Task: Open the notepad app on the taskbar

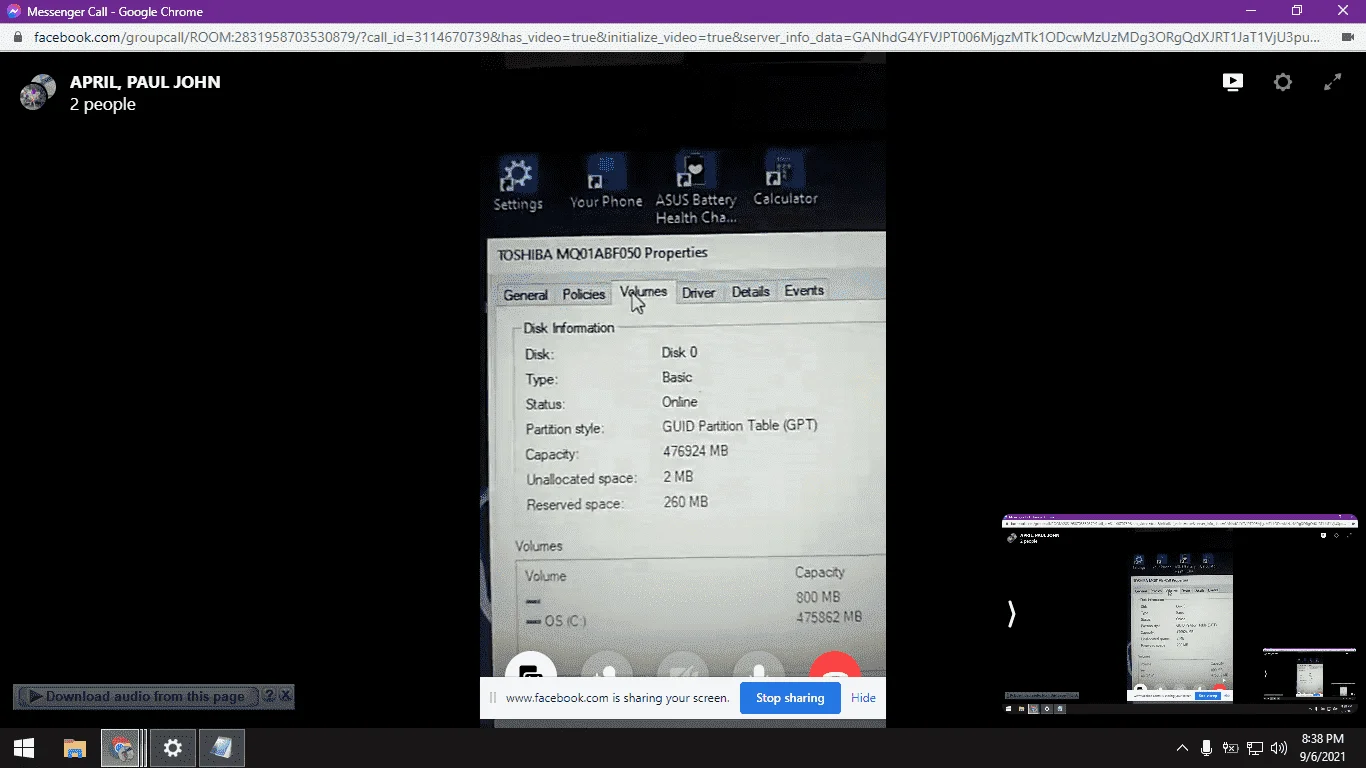Action: (222, 748)
